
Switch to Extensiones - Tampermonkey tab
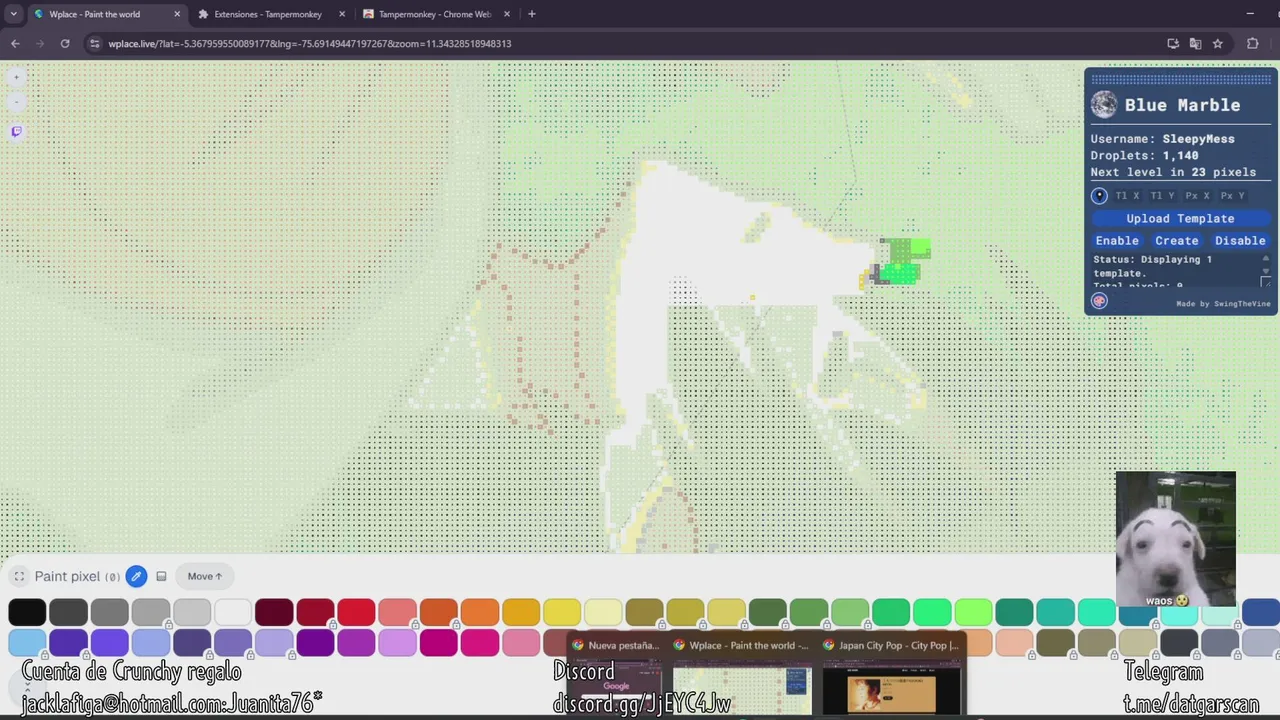pyautogui.click(x=268, y=14)
